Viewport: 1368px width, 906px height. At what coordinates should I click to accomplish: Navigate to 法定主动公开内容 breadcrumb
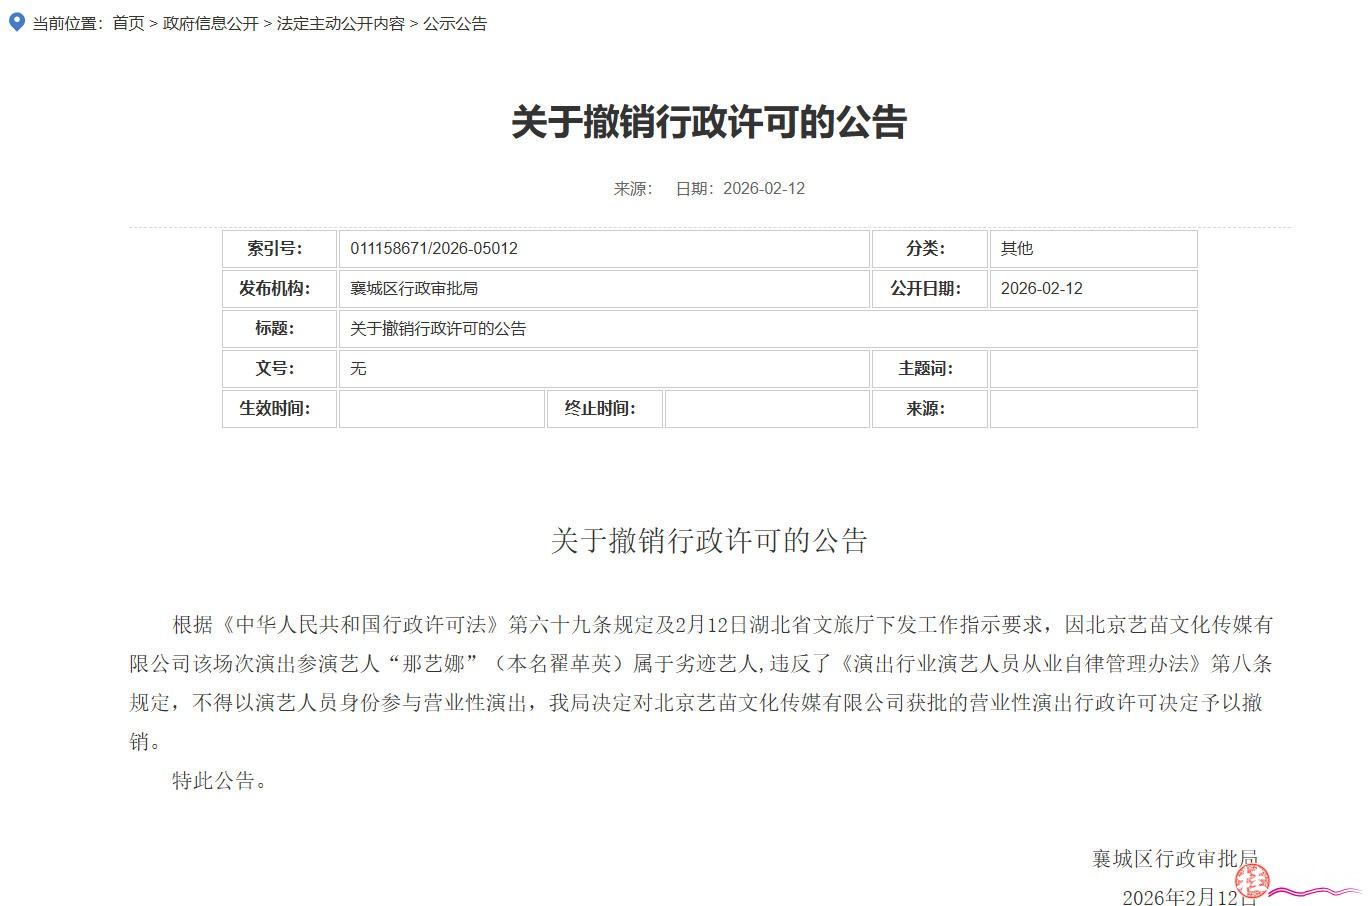341,23
